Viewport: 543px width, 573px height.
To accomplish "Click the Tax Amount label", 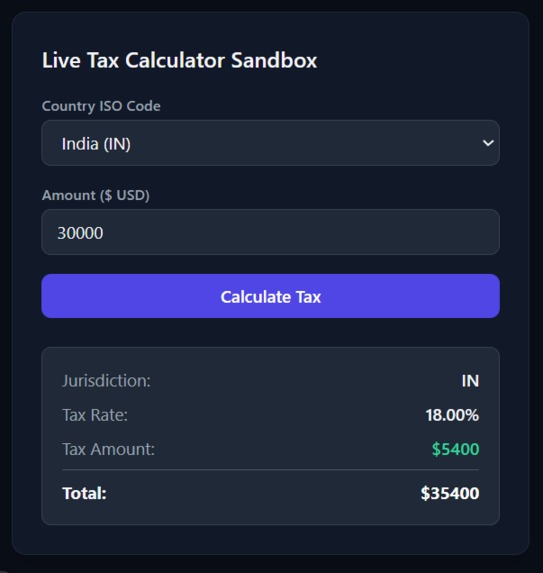I will pos(109,449).
